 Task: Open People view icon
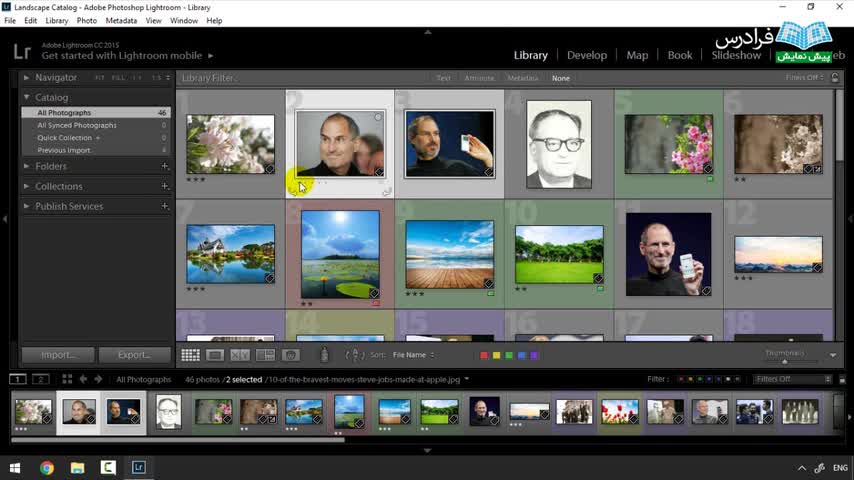290,355
